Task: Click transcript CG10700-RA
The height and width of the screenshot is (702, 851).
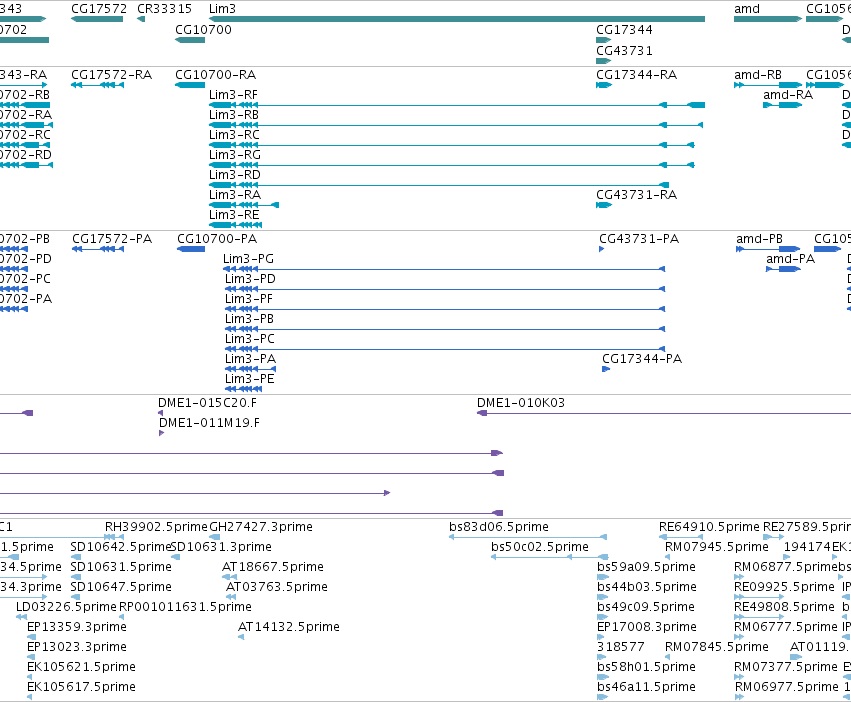Action: (215, 74)
